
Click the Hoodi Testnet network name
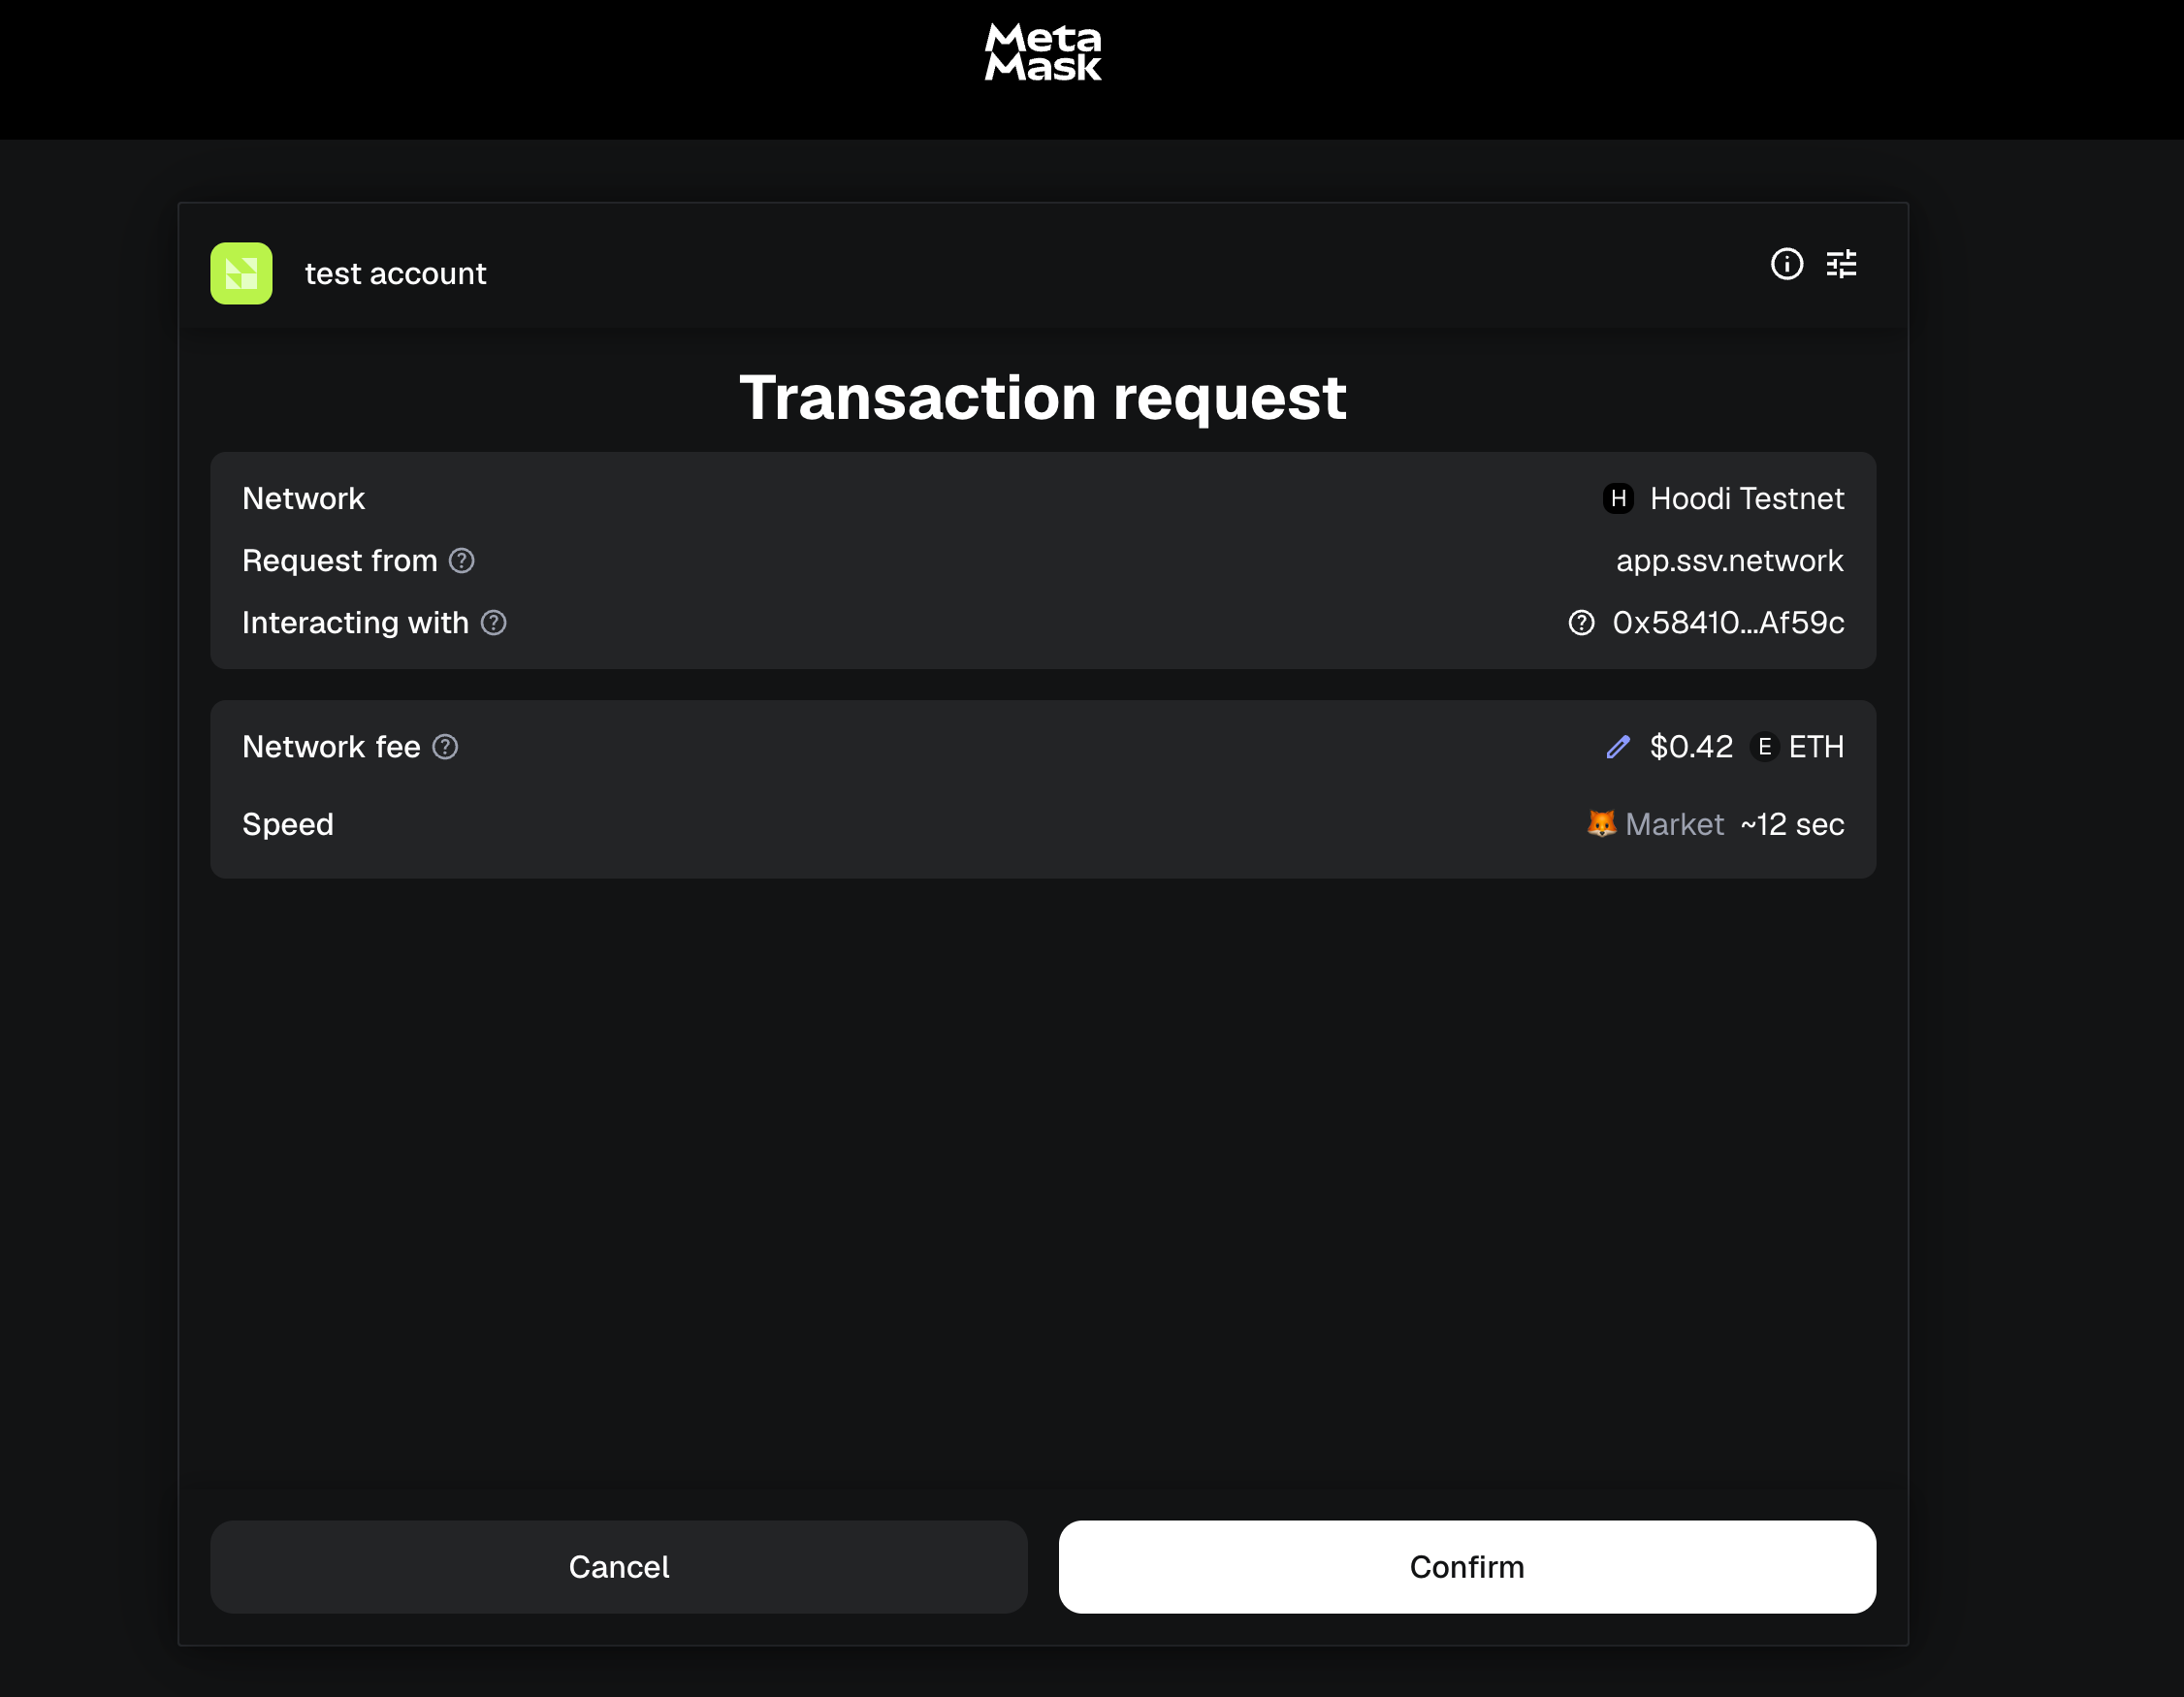(1746, 498)
